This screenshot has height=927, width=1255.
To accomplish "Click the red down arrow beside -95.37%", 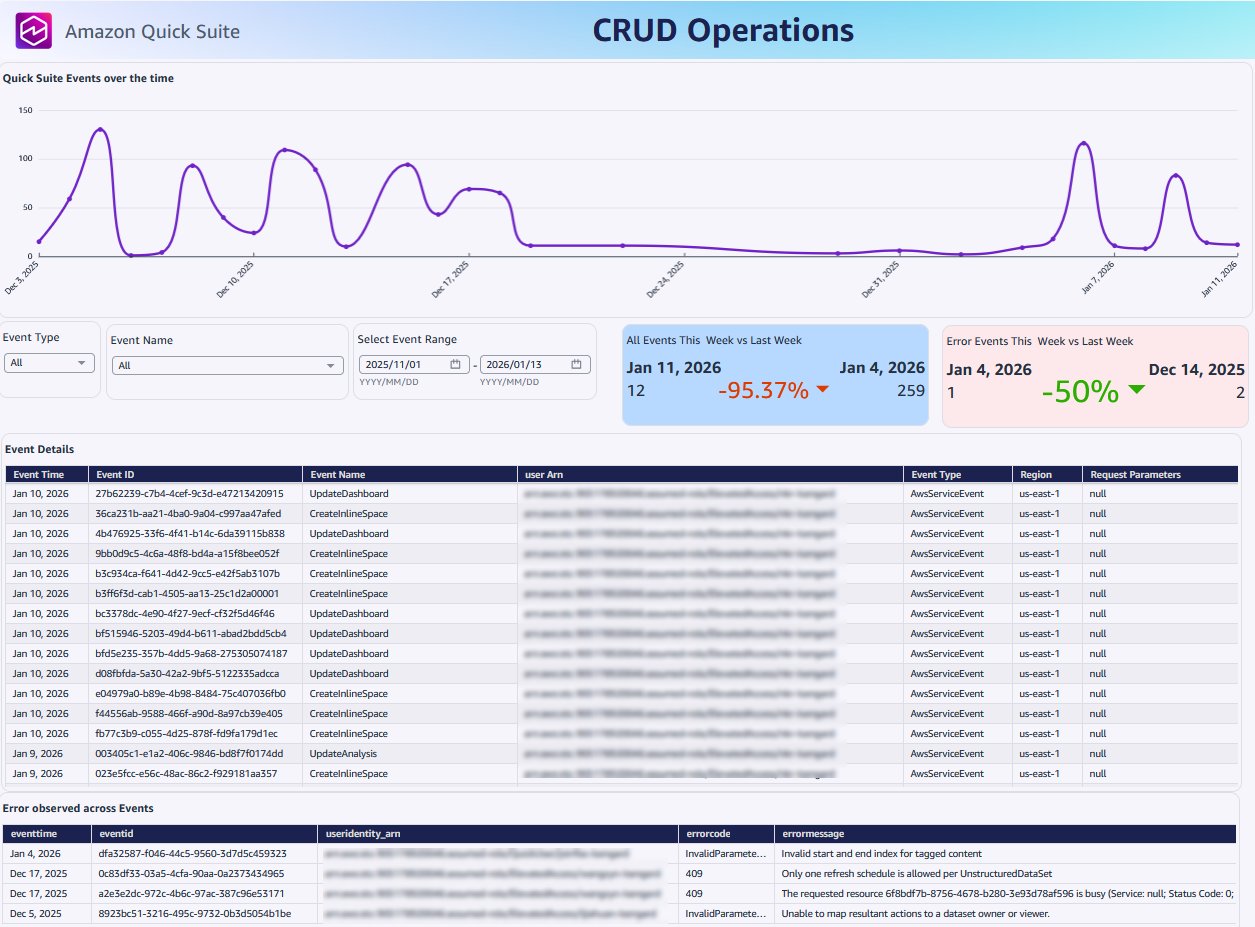I will click(823, 390).
